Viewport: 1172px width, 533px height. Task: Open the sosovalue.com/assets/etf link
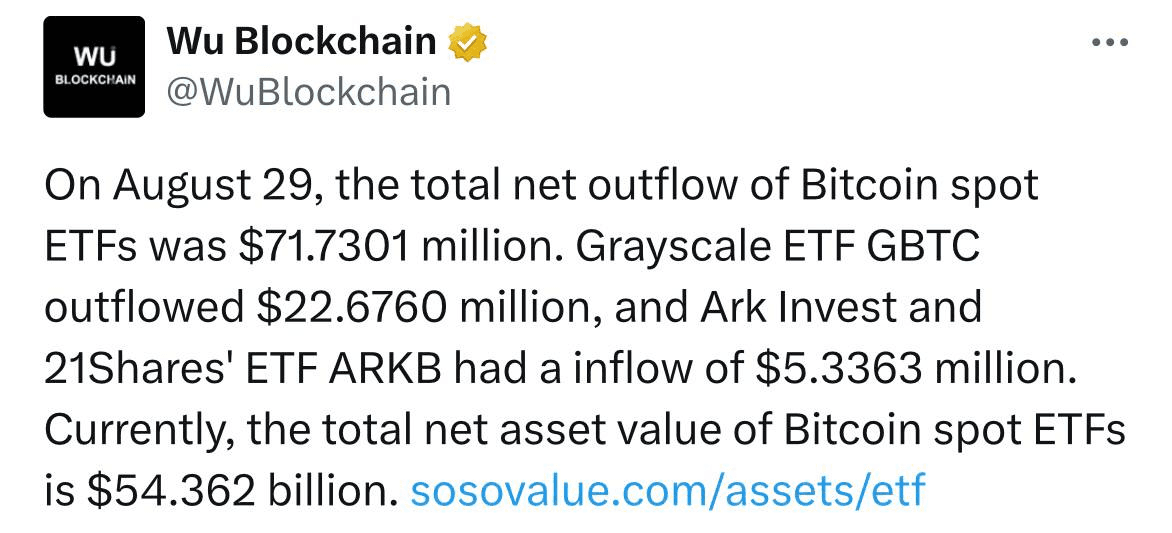[668, 490]
